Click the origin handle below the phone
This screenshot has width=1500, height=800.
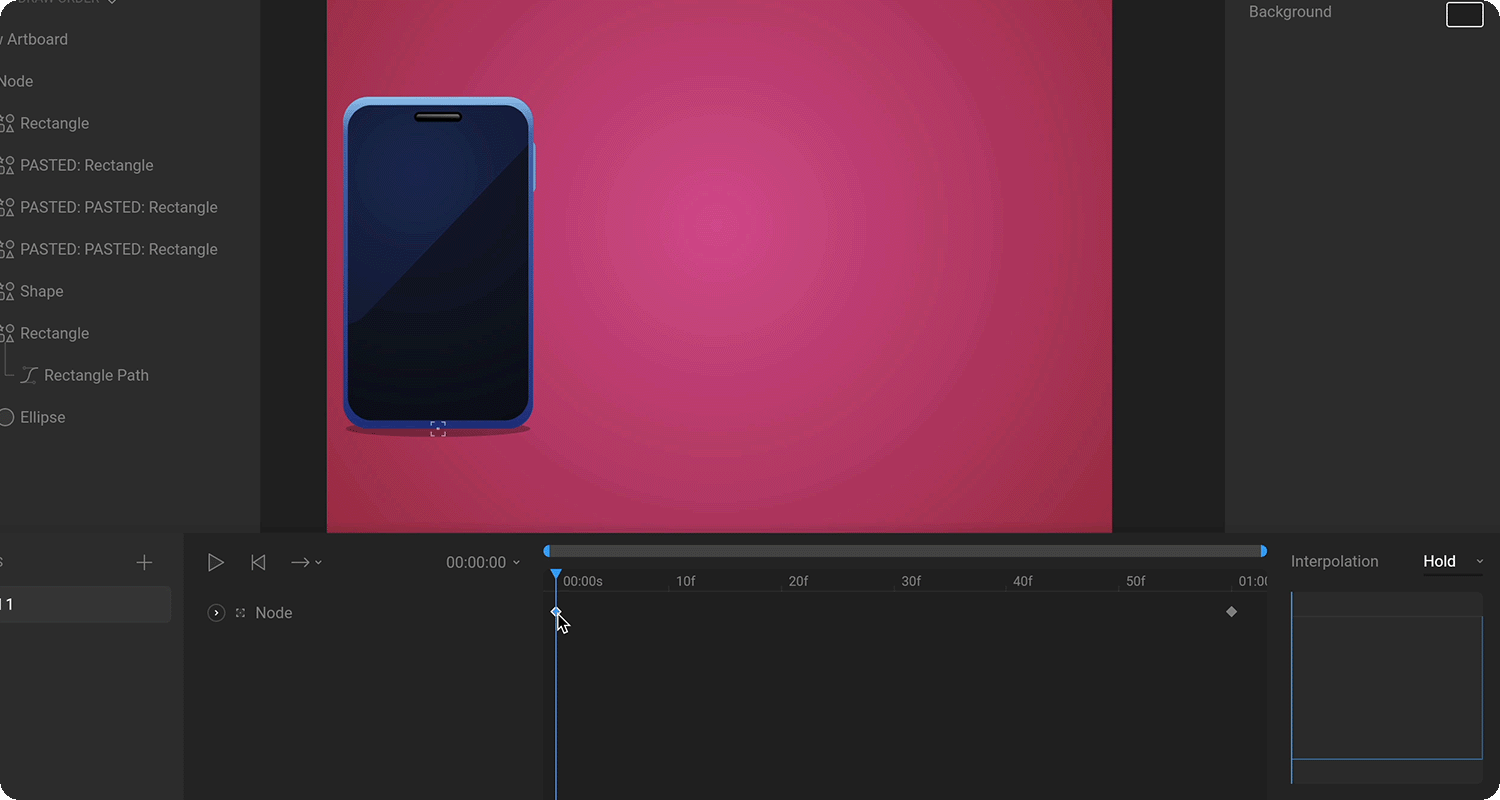tap(438, 429)
